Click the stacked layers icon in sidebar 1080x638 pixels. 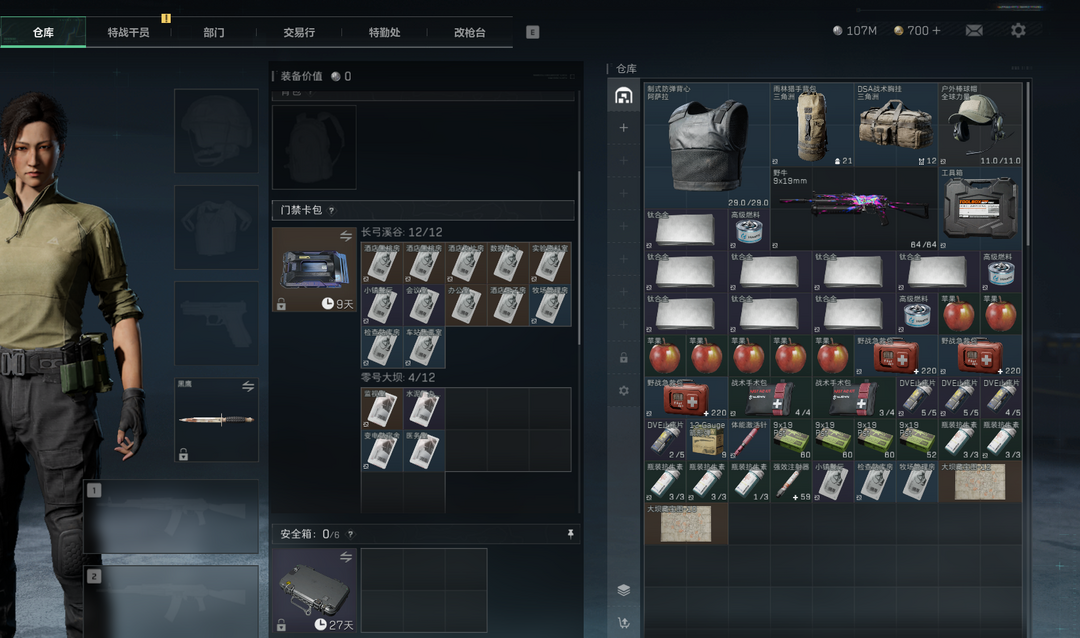623,590
